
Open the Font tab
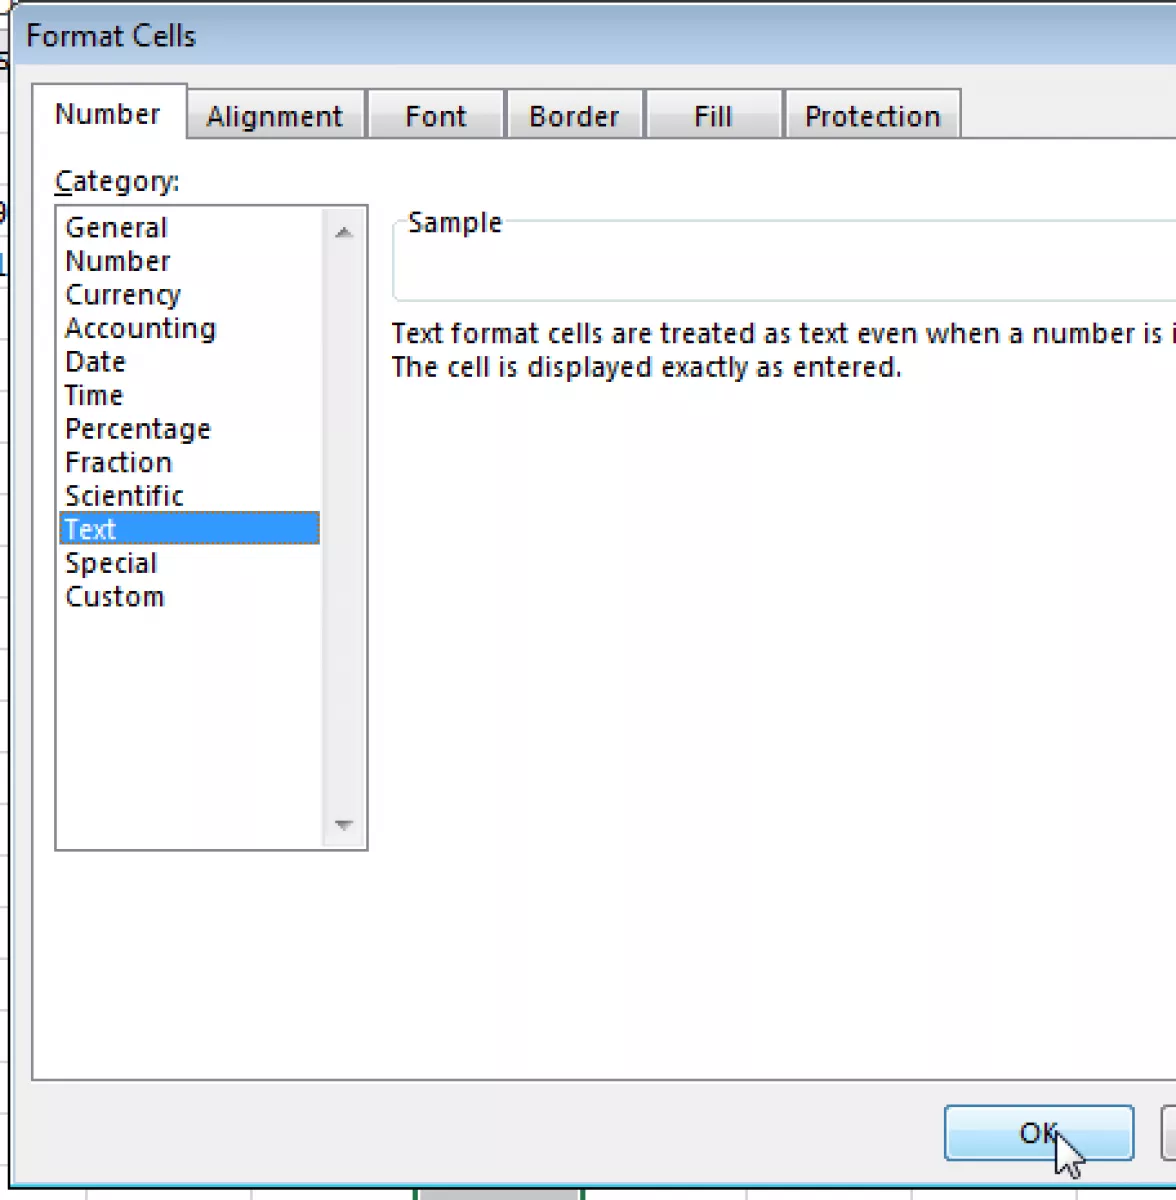tap(436, 116)
